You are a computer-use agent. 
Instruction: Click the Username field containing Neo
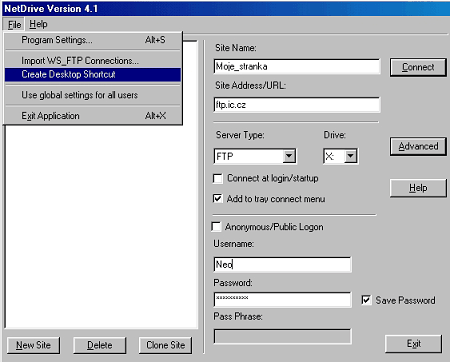tap(282, 265)
